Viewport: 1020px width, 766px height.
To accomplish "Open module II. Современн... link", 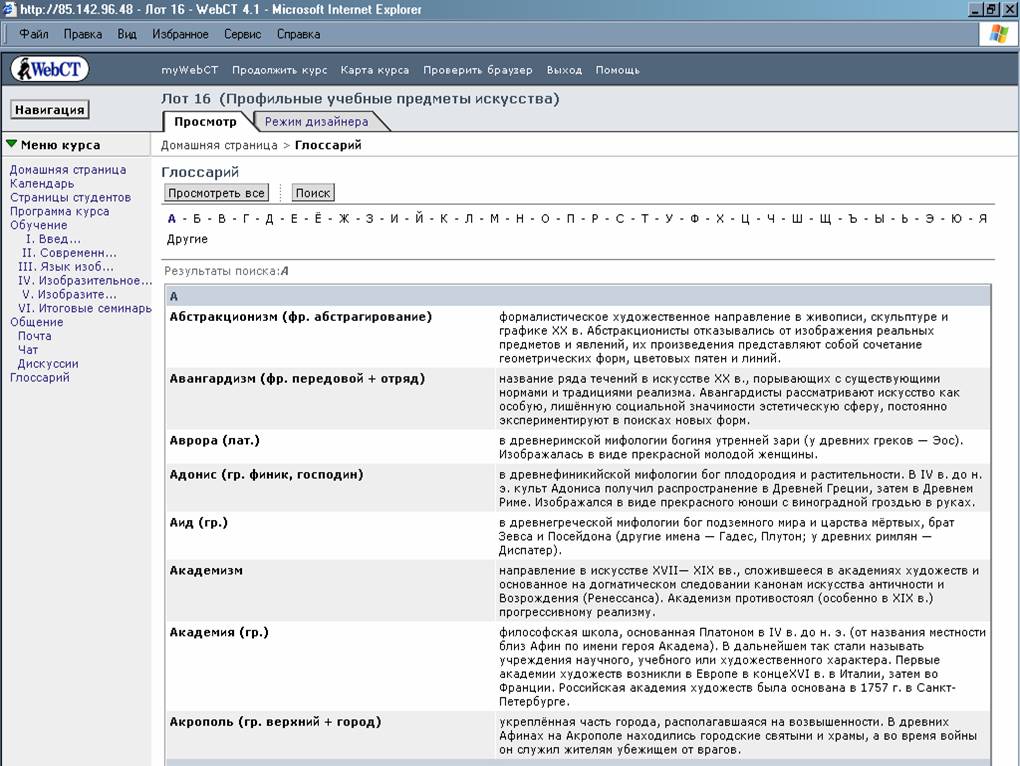I will [69, 252].
